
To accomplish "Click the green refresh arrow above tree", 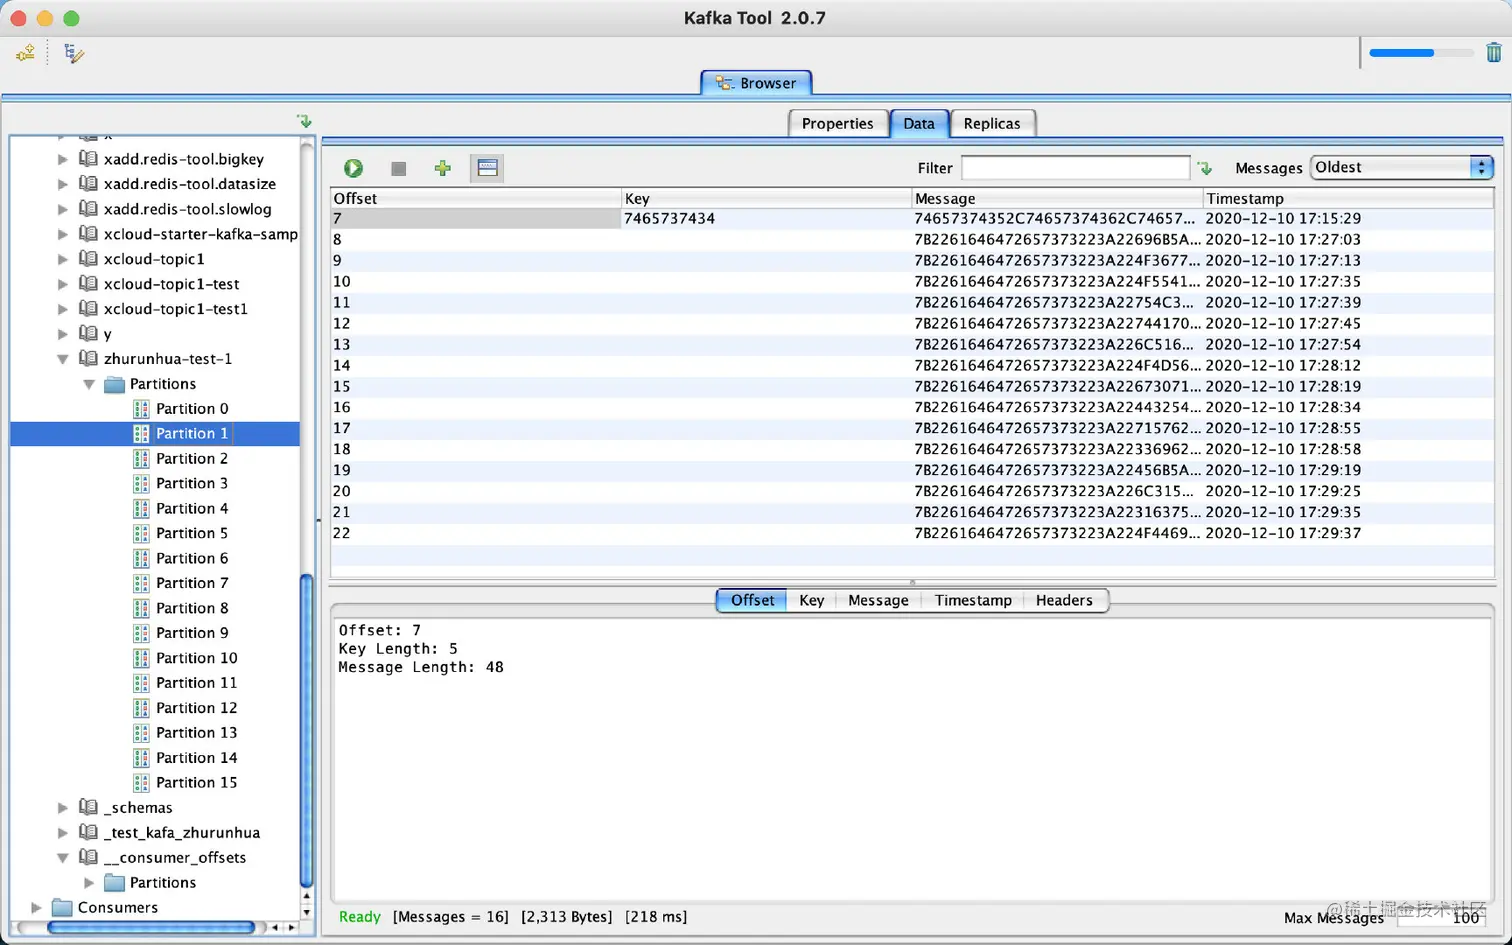I will click(x=304, y=121).
